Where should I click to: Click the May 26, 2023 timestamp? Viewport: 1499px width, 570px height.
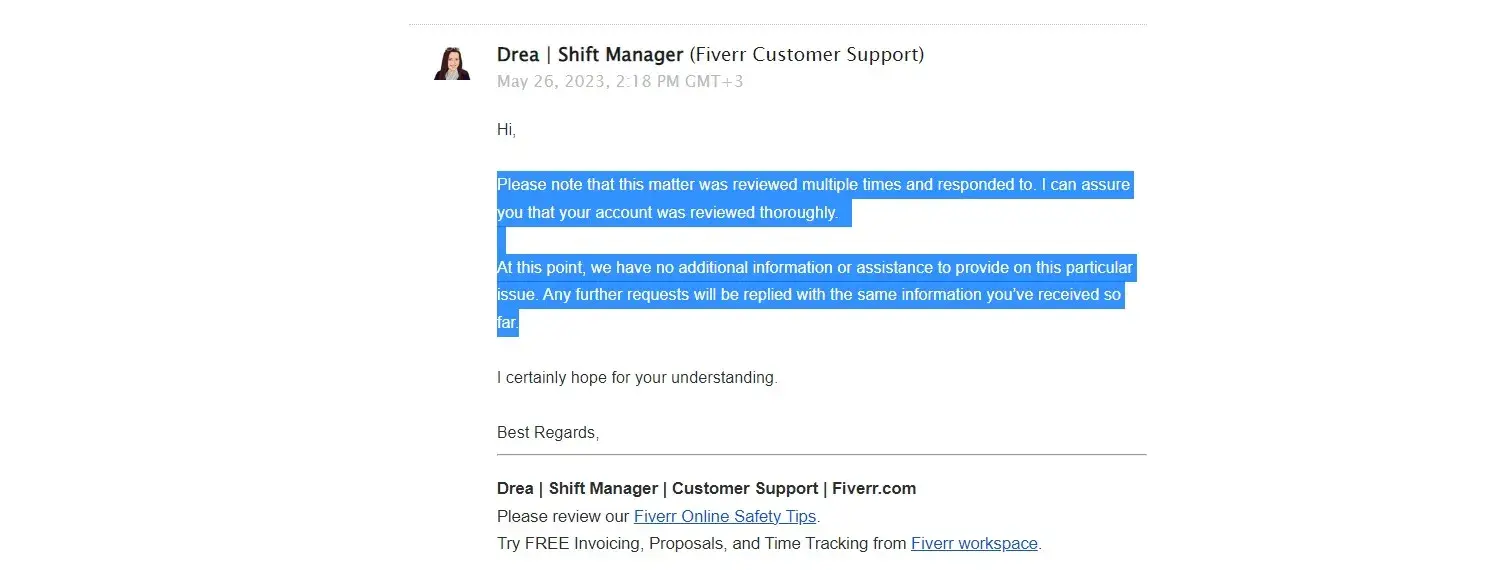[619, 82]
